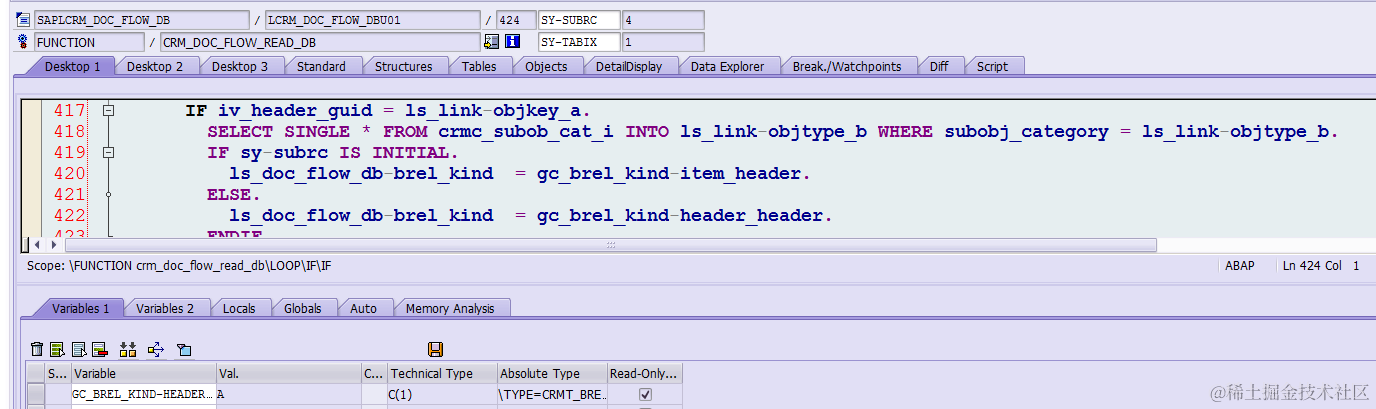The height and width of the screenshot is (409, 1376).
Task: Click the GC_BREL_KIND-HEADER variable cell
Action: (144, 395)
